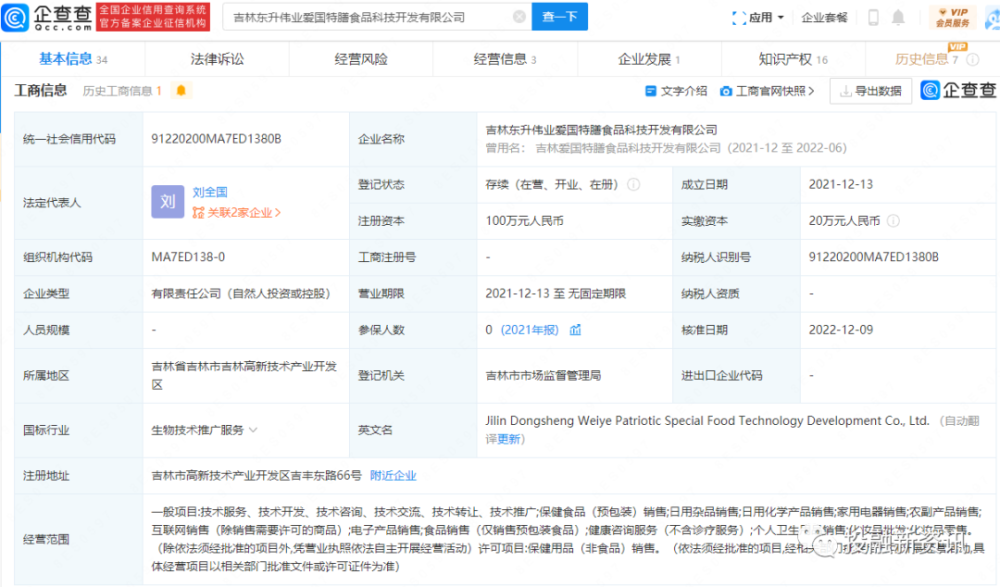
Task: Click the 刘 avatar of legal representative
Action: tap(168, 202)
